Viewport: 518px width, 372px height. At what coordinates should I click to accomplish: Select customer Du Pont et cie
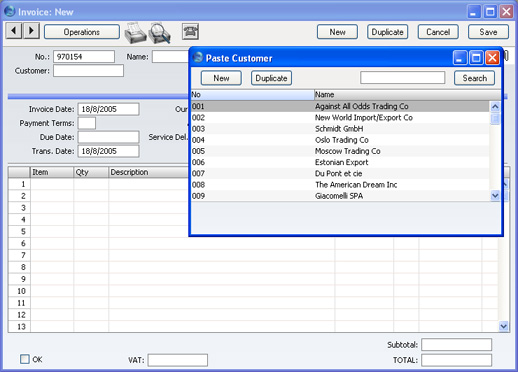pyautogui.click(x=340, y=173)
